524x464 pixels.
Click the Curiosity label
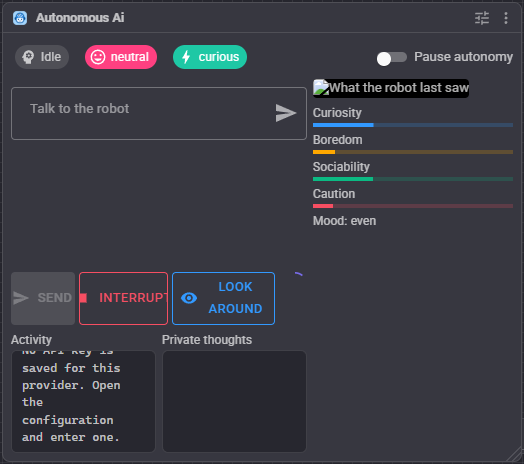[337, 113]
